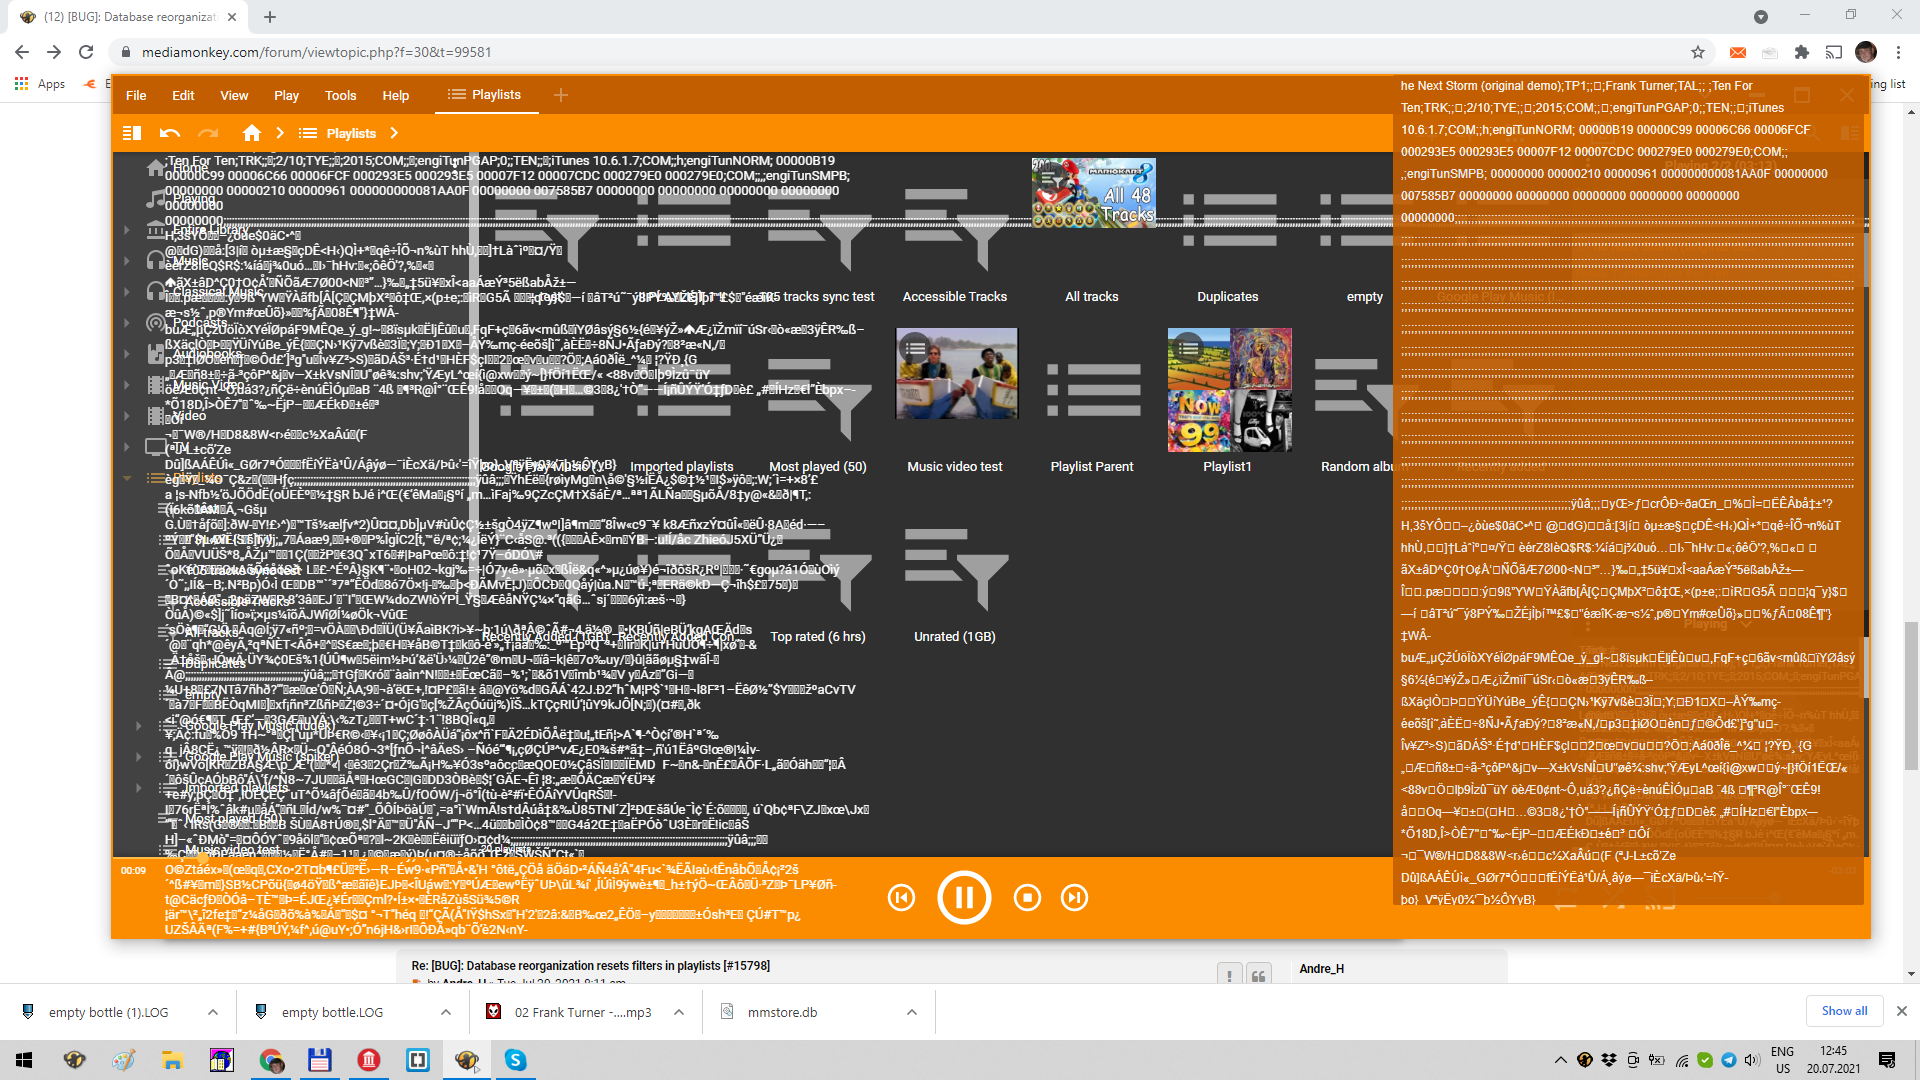Open the Playlist1 thumbnail
1920x1080 pixels.
(1229, 389)
